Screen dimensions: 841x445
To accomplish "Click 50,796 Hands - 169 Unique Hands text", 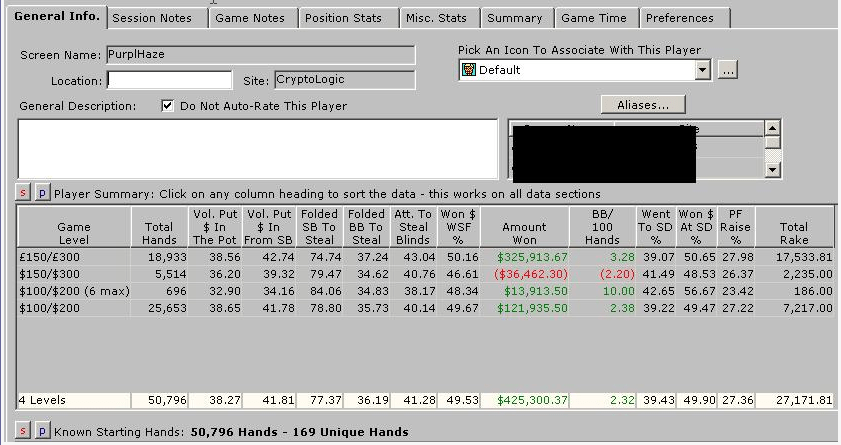I will pyautogui.click(x=299, y=432).
